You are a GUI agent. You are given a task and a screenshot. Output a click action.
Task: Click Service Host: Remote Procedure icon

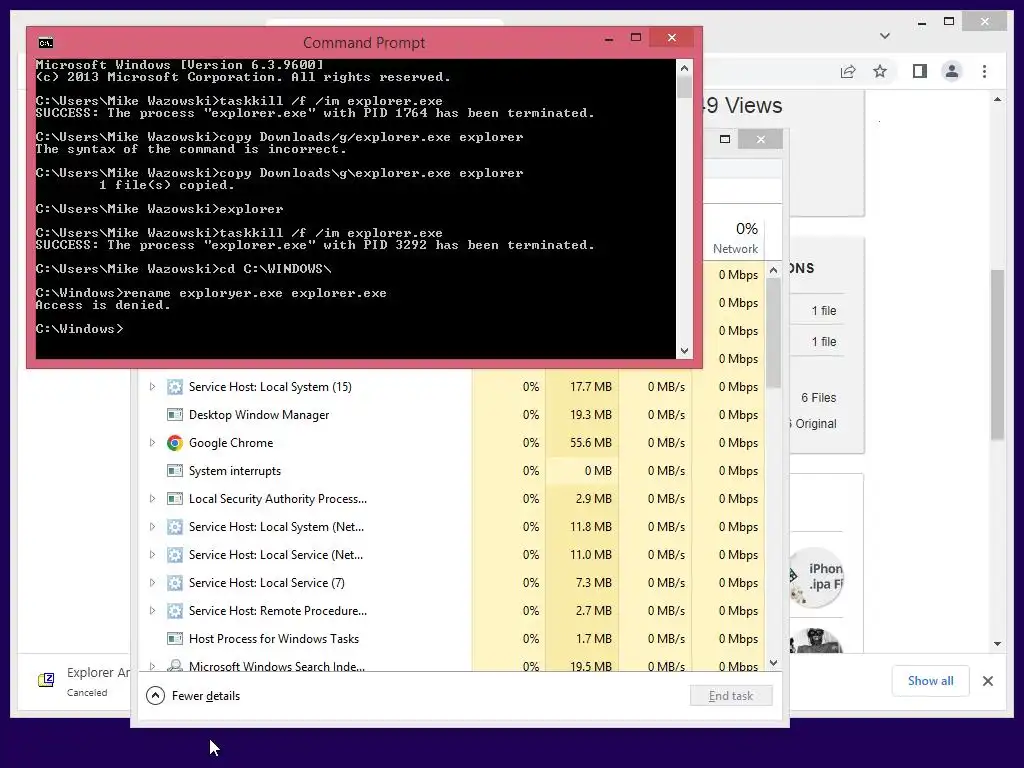(174, 611)
